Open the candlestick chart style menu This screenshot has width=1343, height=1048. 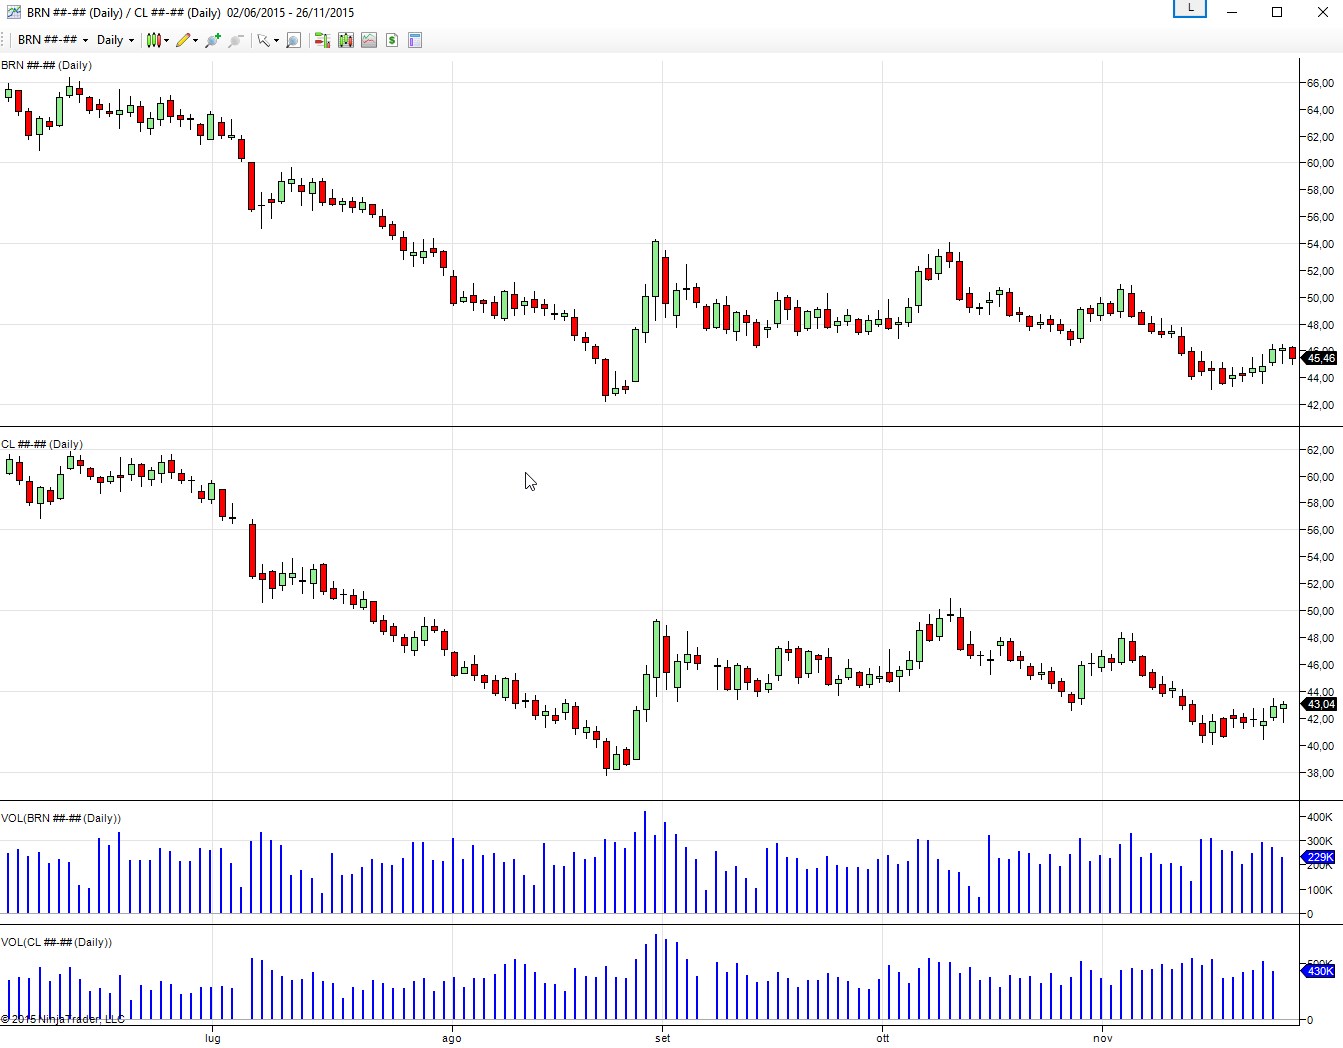tap(157, 40)
